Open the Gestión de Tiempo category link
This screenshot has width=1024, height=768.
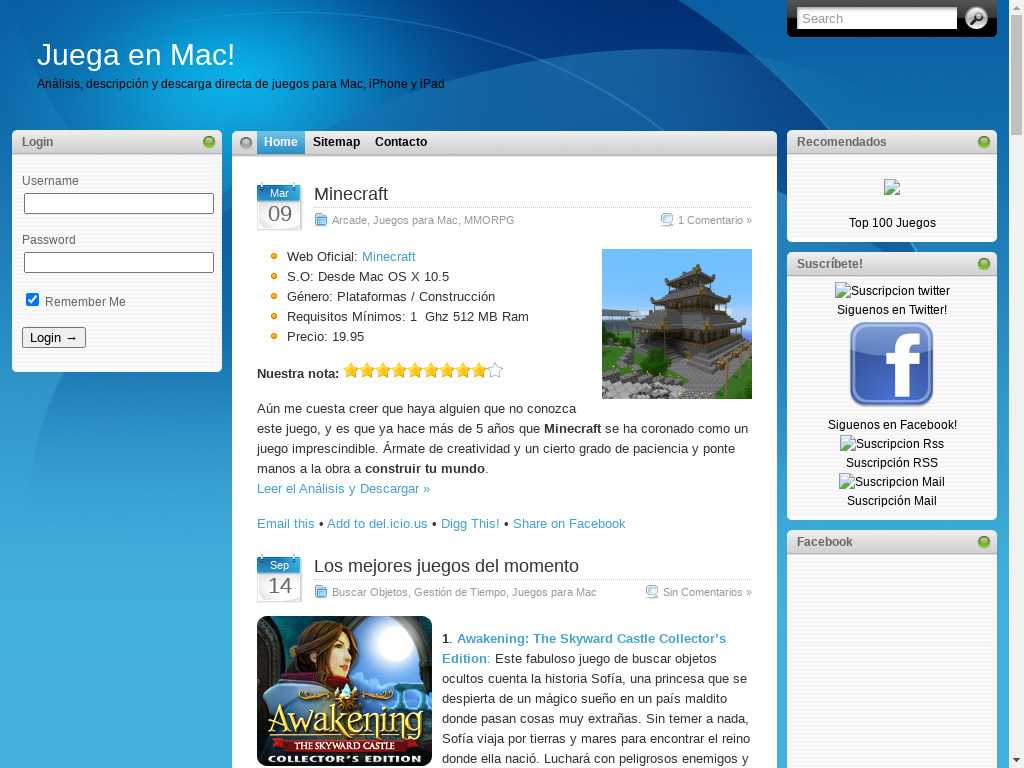(460, 592)
